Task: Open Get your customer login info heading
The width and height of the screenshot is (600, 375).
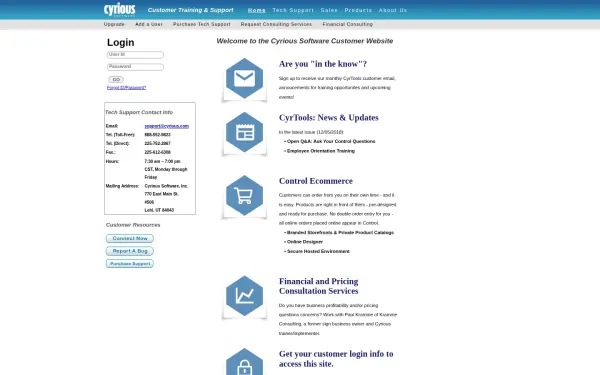Action: (x=336, y=359)
